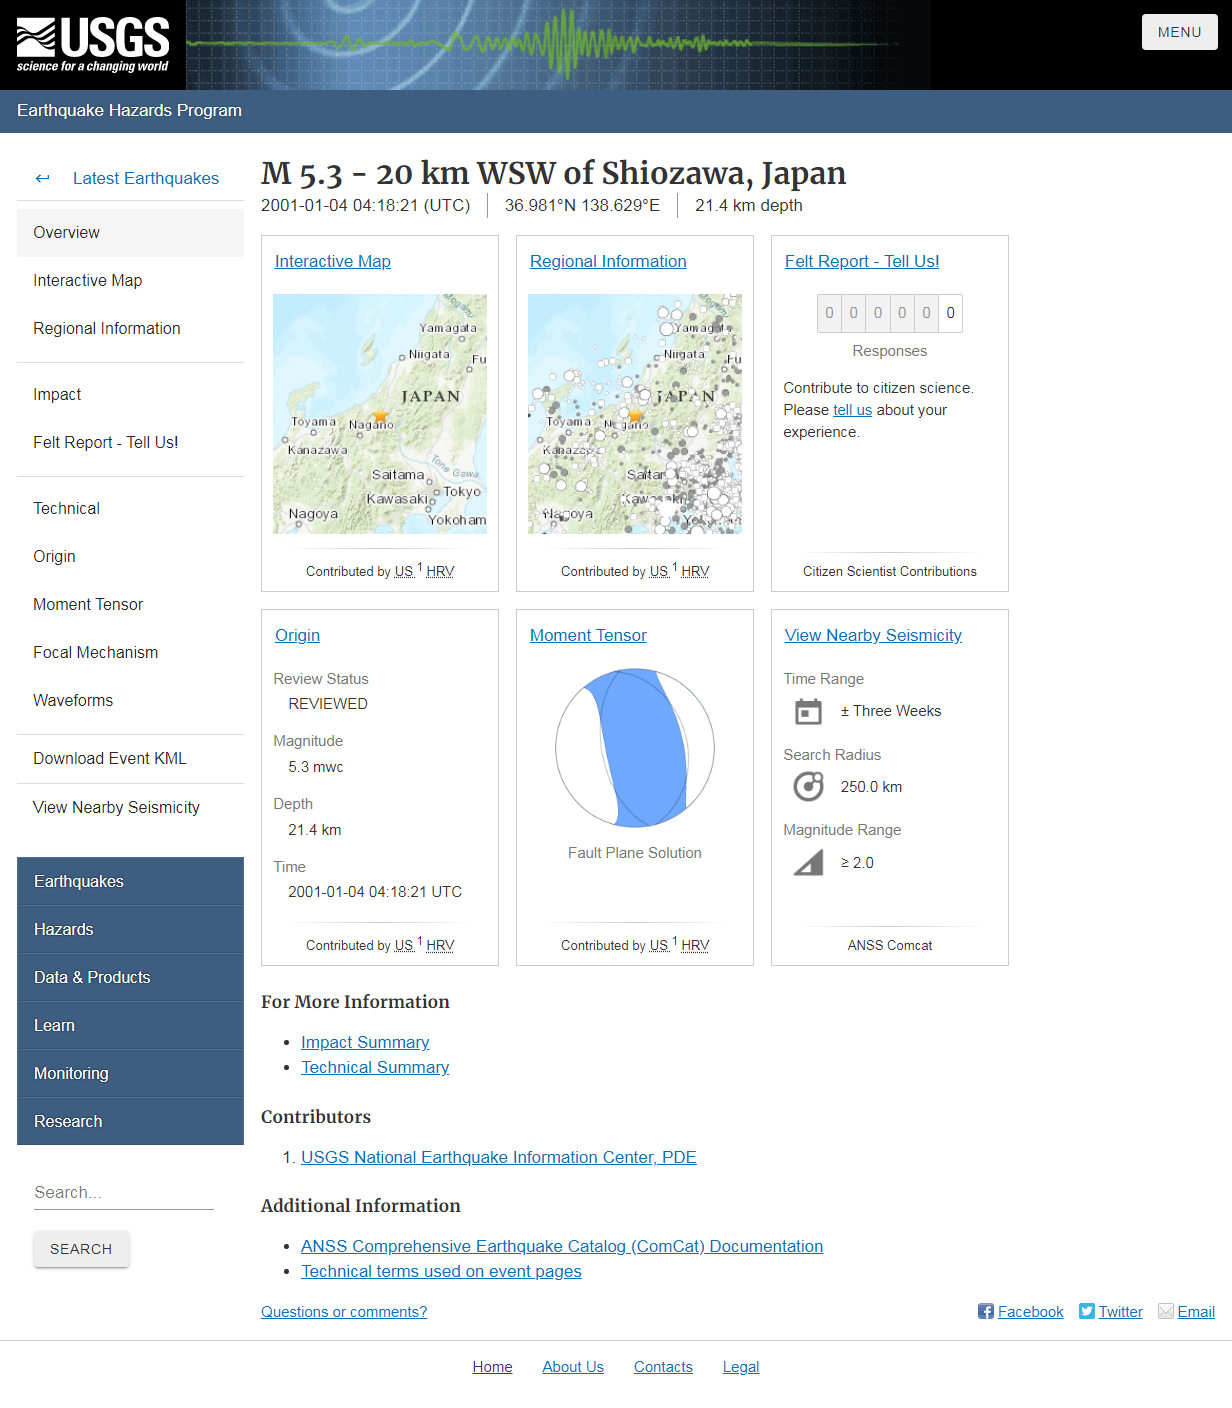Click the Responses counter digits
Image resolution: width=1232 pixels, height=1408 pixels.
[890, 313]
